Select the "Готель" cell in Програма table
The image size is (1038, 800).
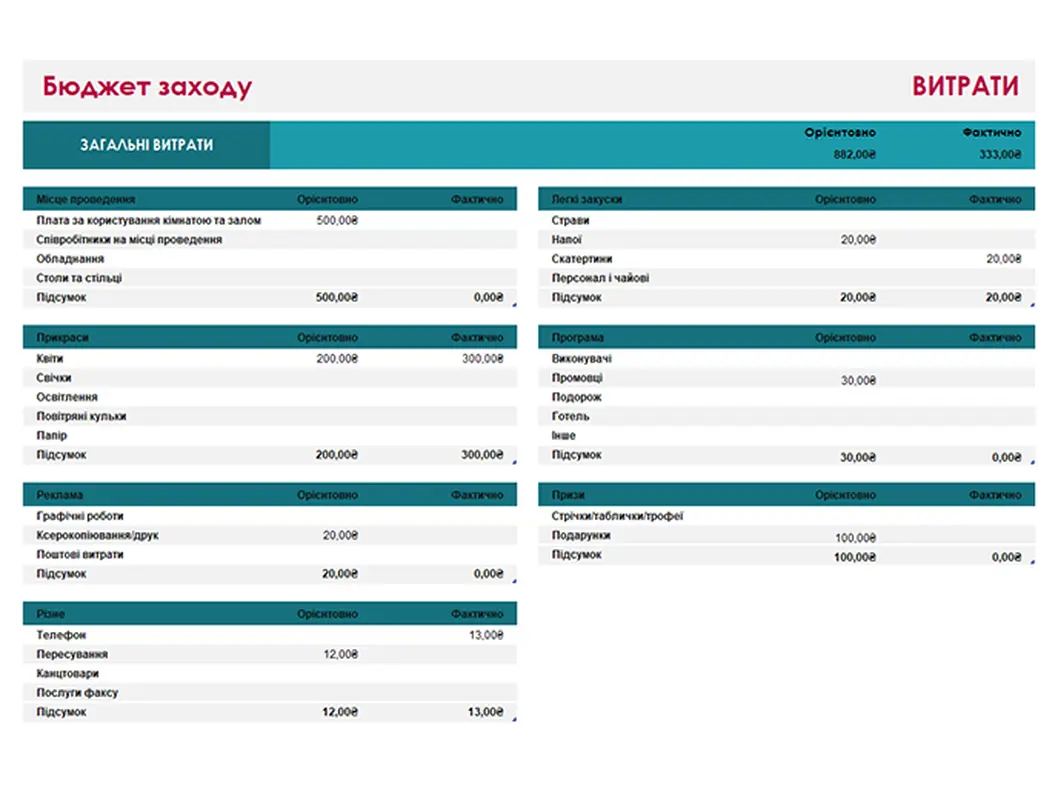[x=570, y=417]
